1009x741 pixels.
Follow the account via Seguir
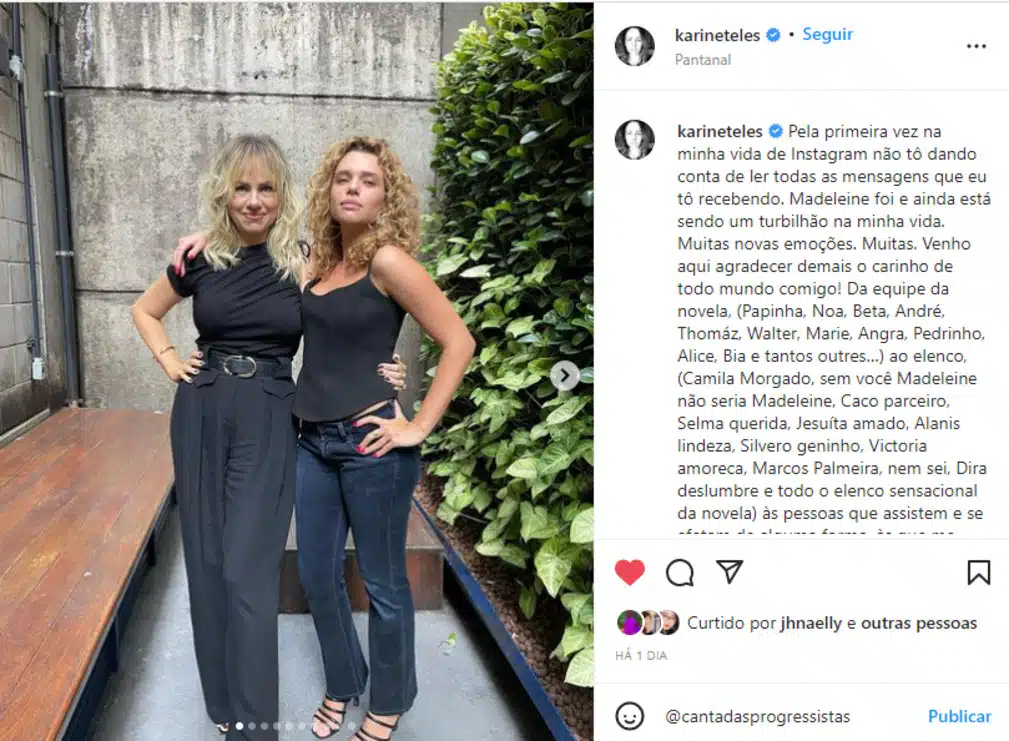point(827,34)
